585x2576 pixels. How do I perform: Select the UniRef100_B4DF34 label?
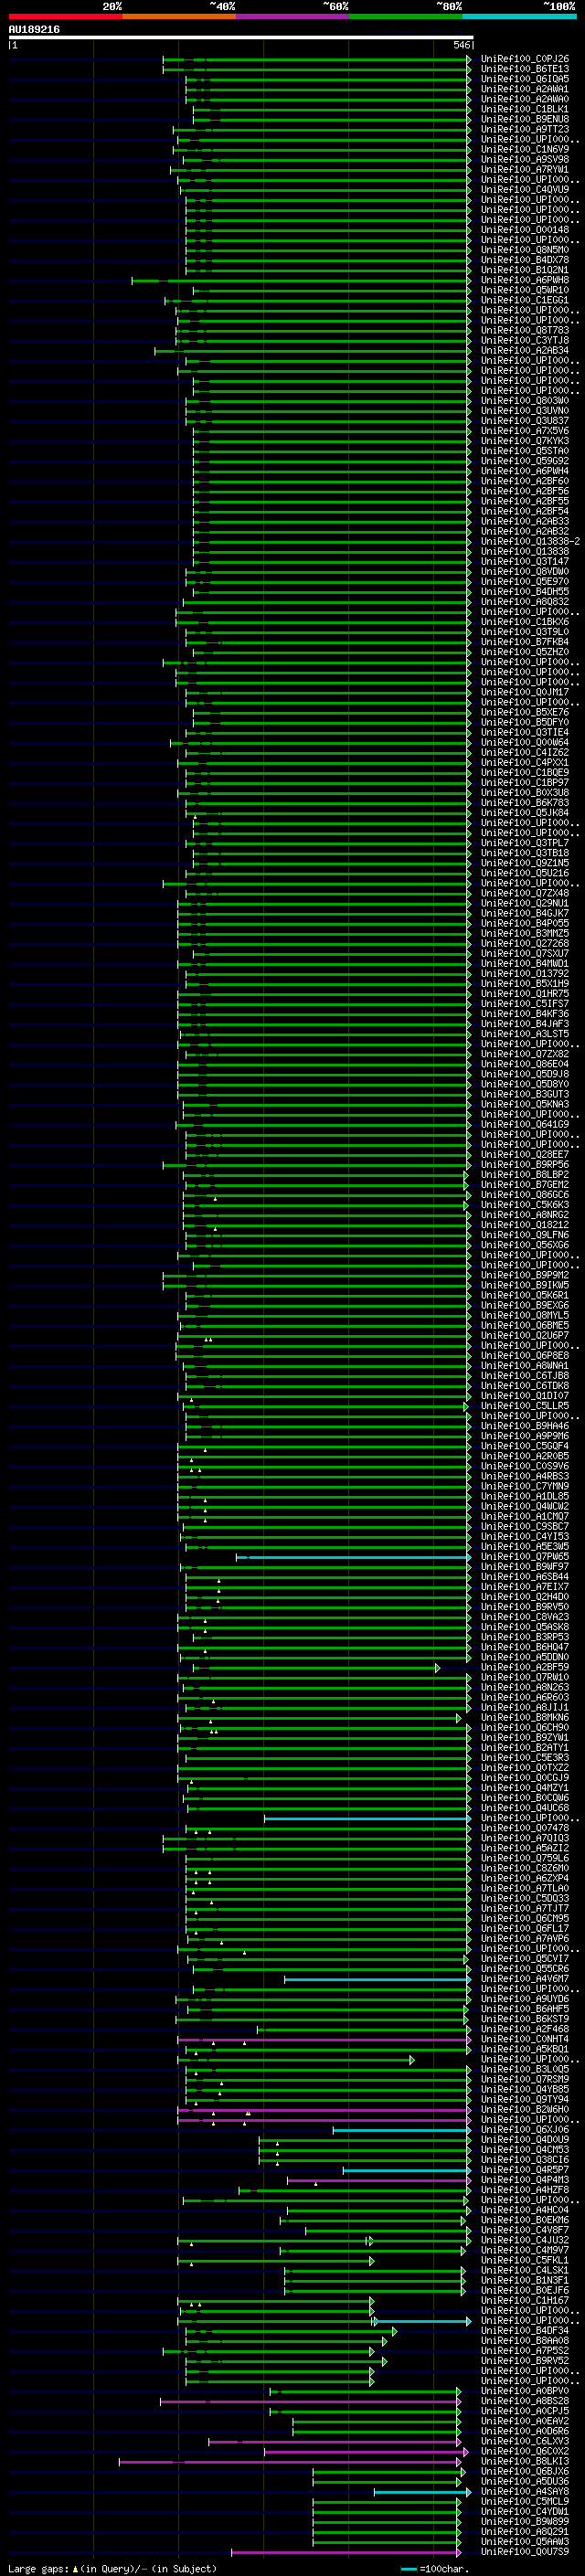pyautogui.click(x=525, y=2331)
